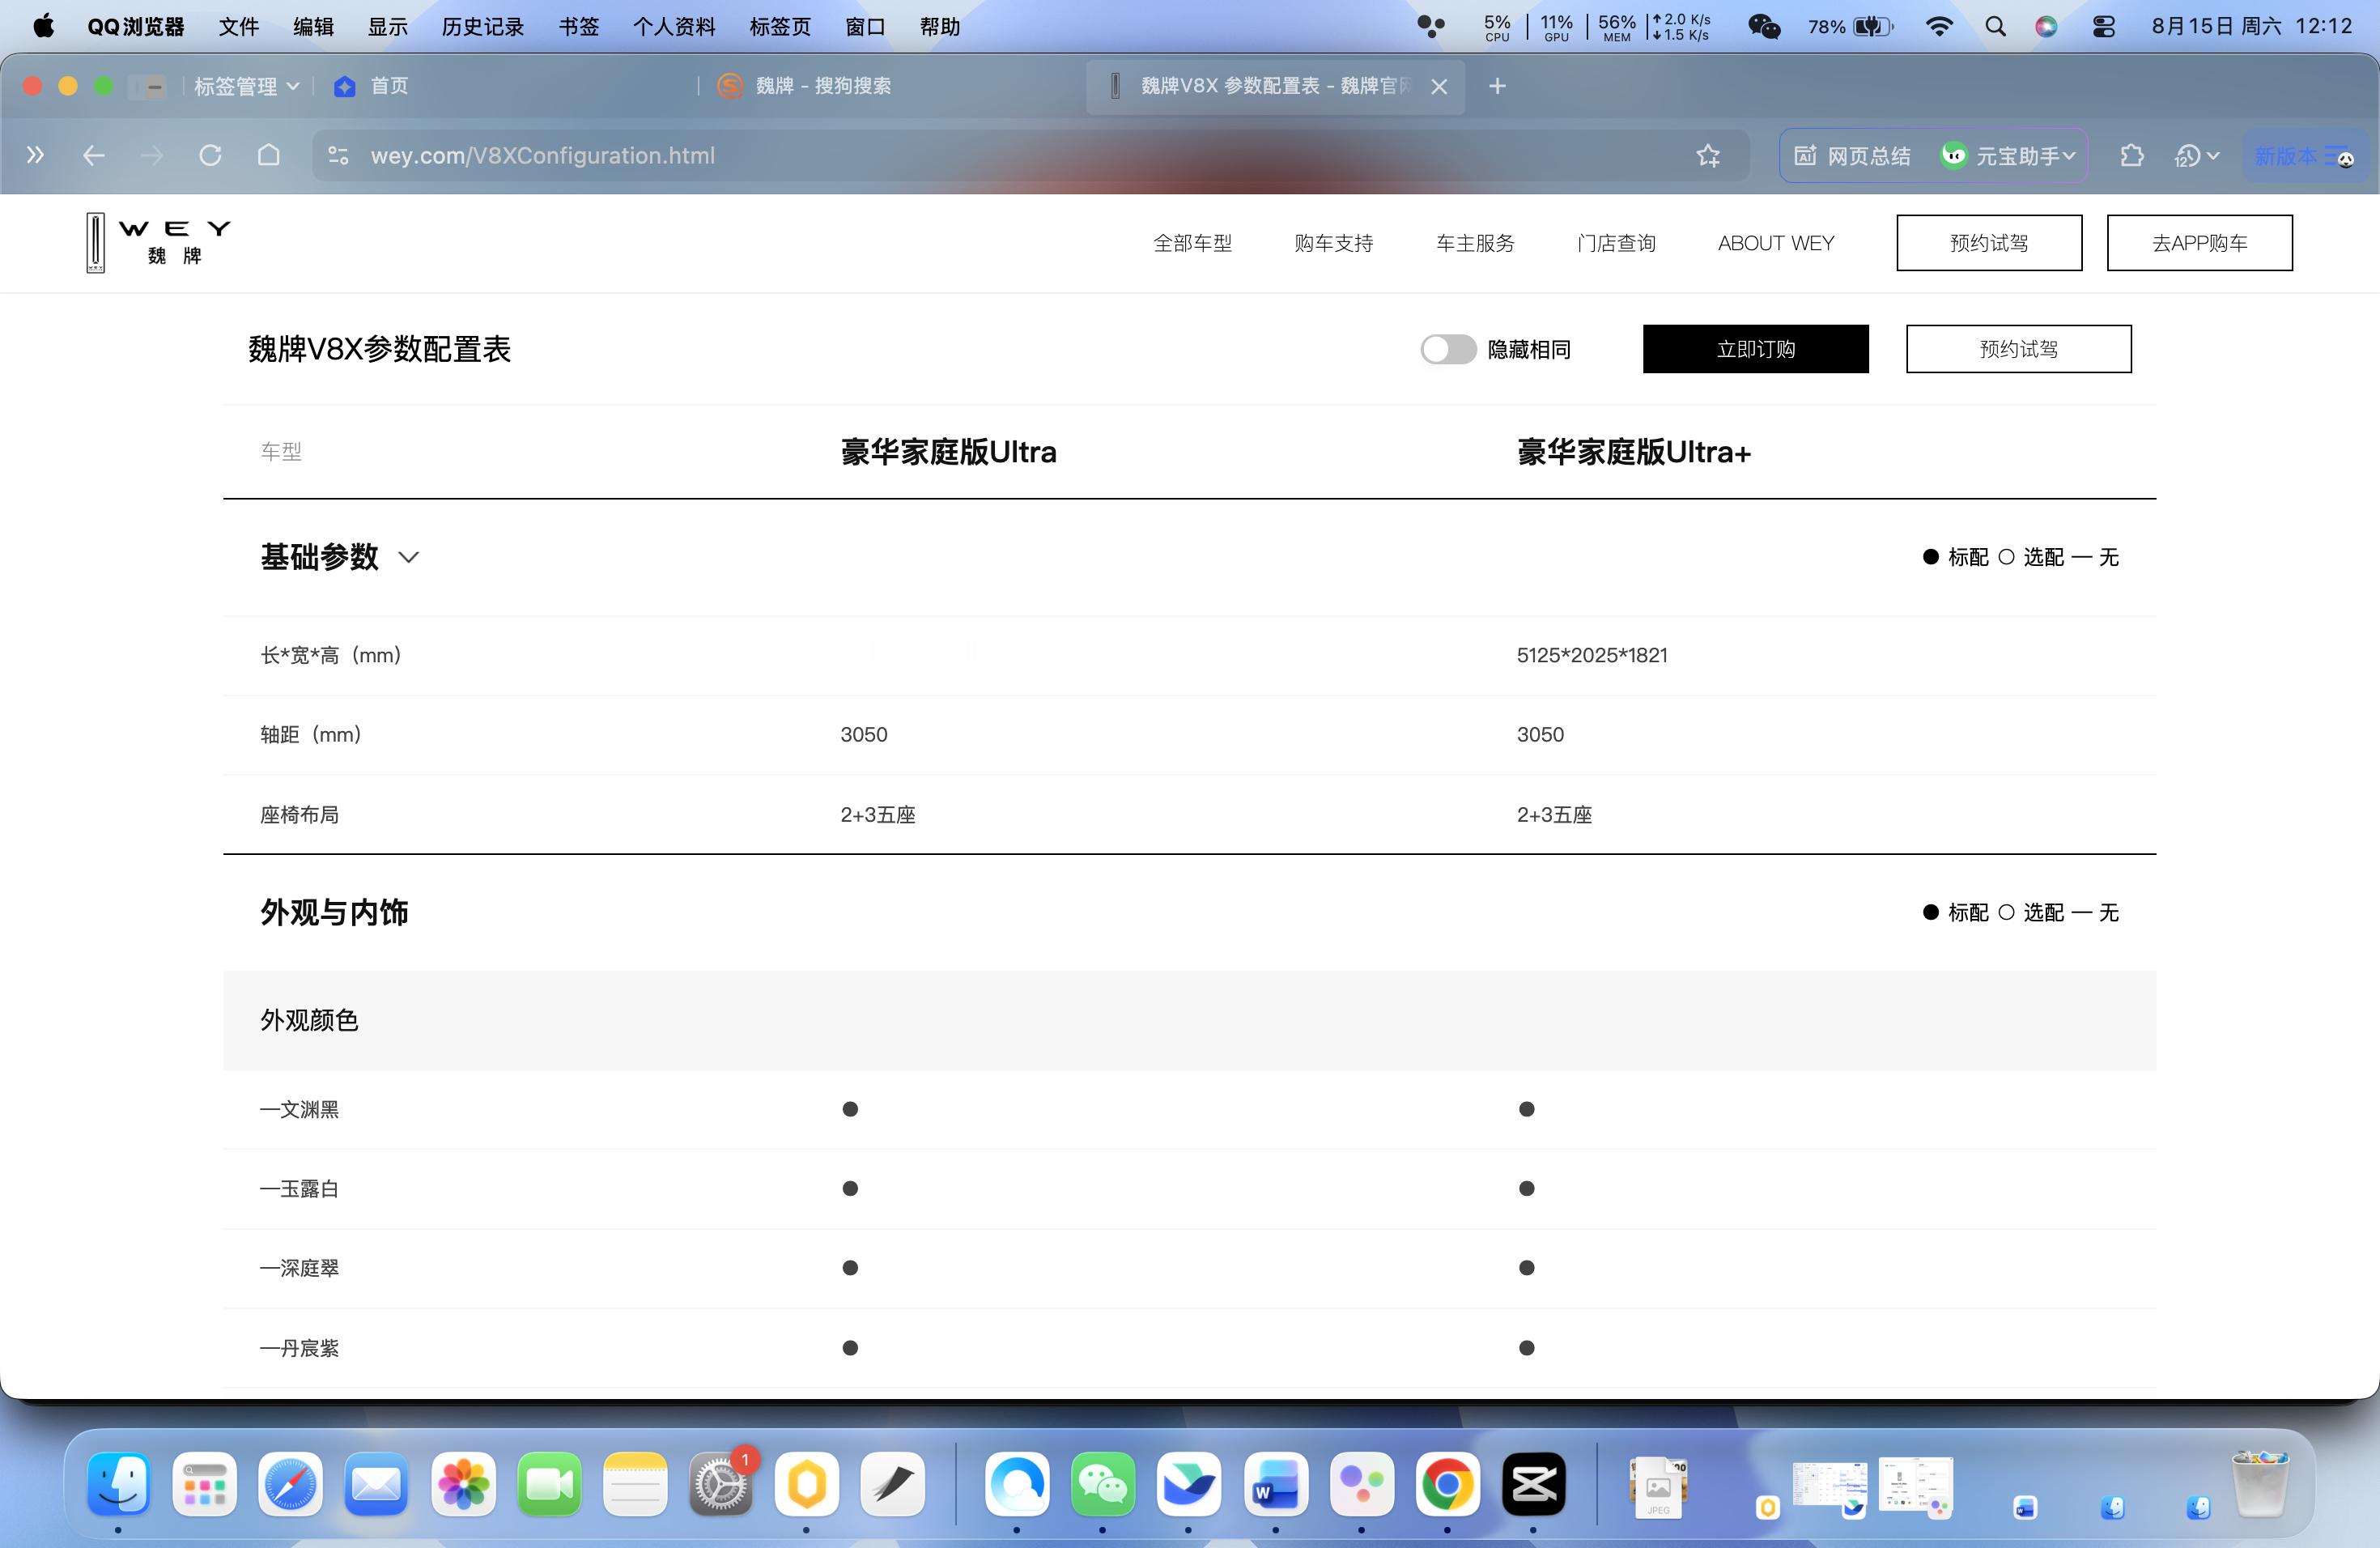Click the 一丹宸紫 color row label
The height and width of the screenshot is (1548, 2380).
[299, 1348]
